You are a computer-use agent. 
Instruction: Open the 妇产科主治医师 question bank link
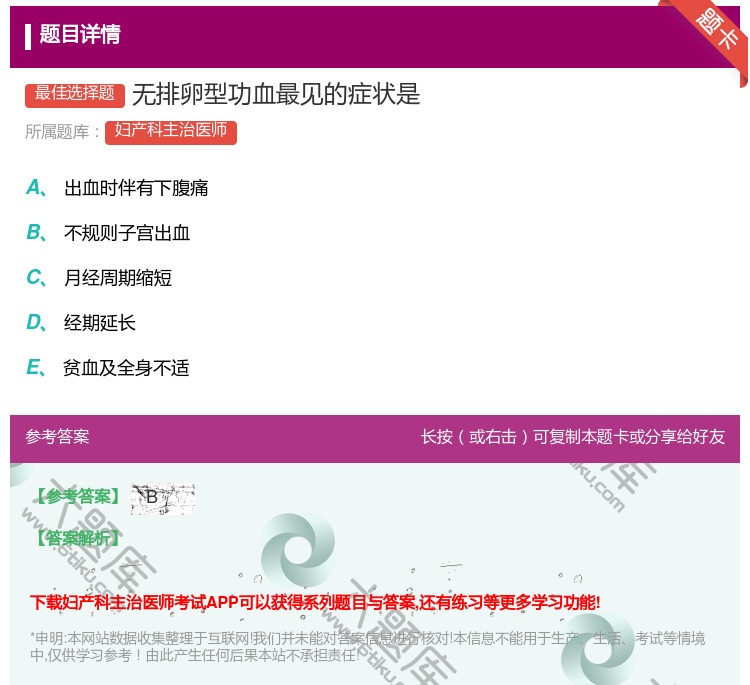click(x=171, y=132)
